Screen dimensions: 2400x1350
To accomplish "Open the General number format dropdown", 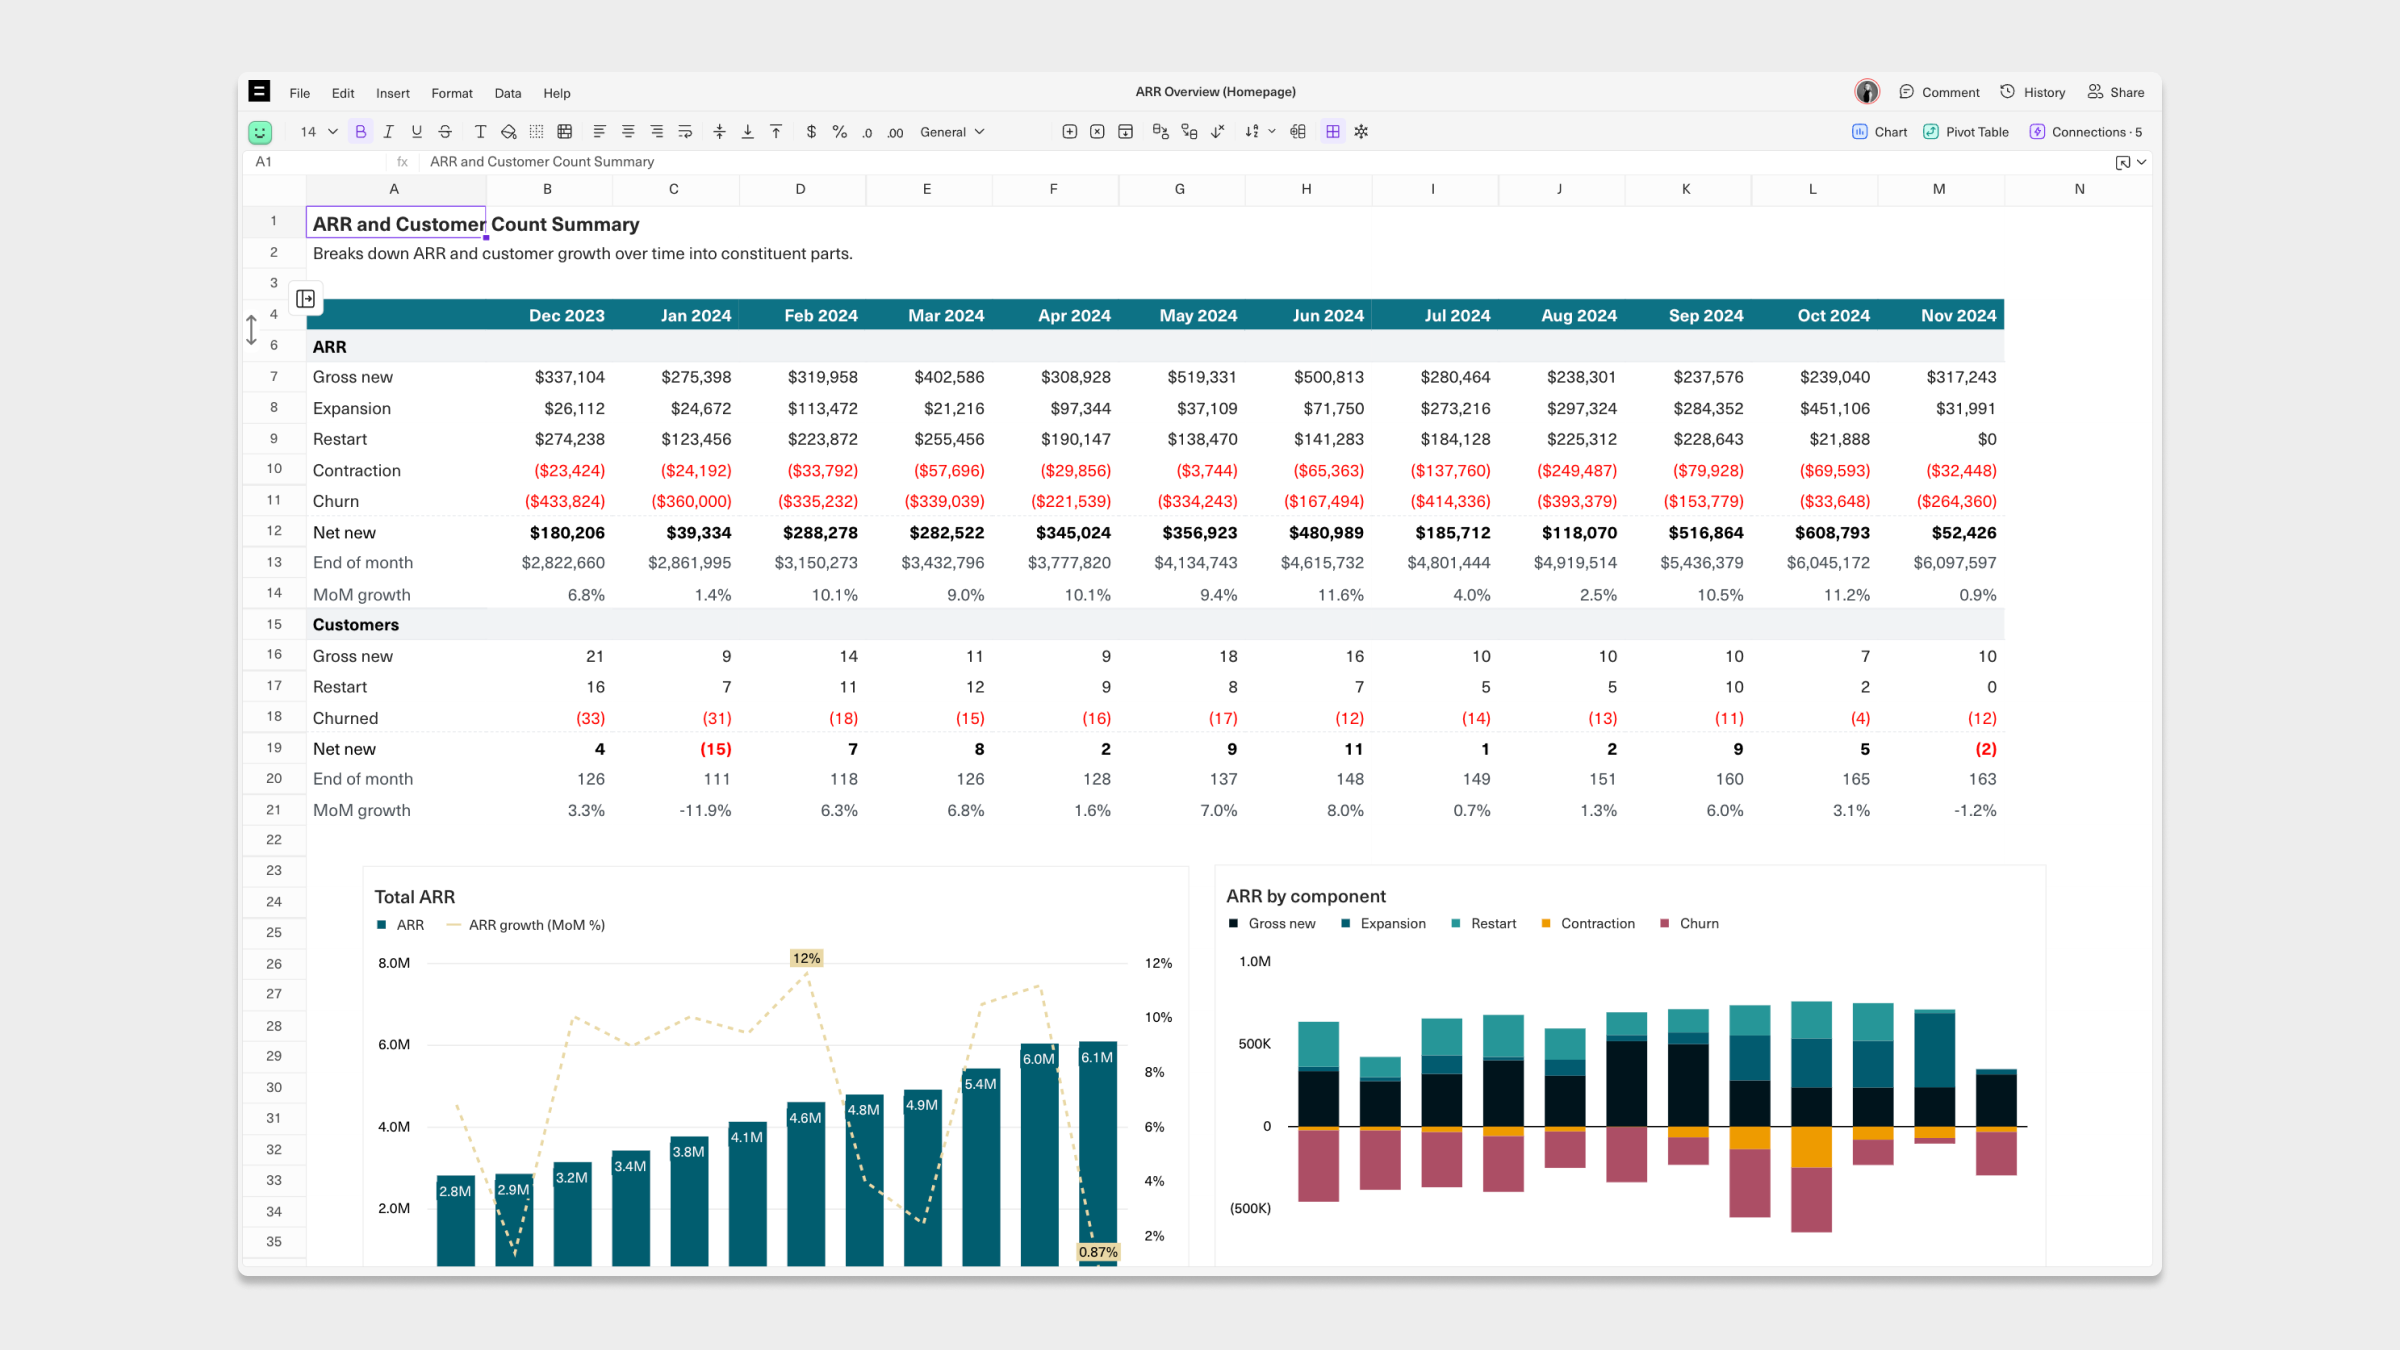I will tap(952, 132).
